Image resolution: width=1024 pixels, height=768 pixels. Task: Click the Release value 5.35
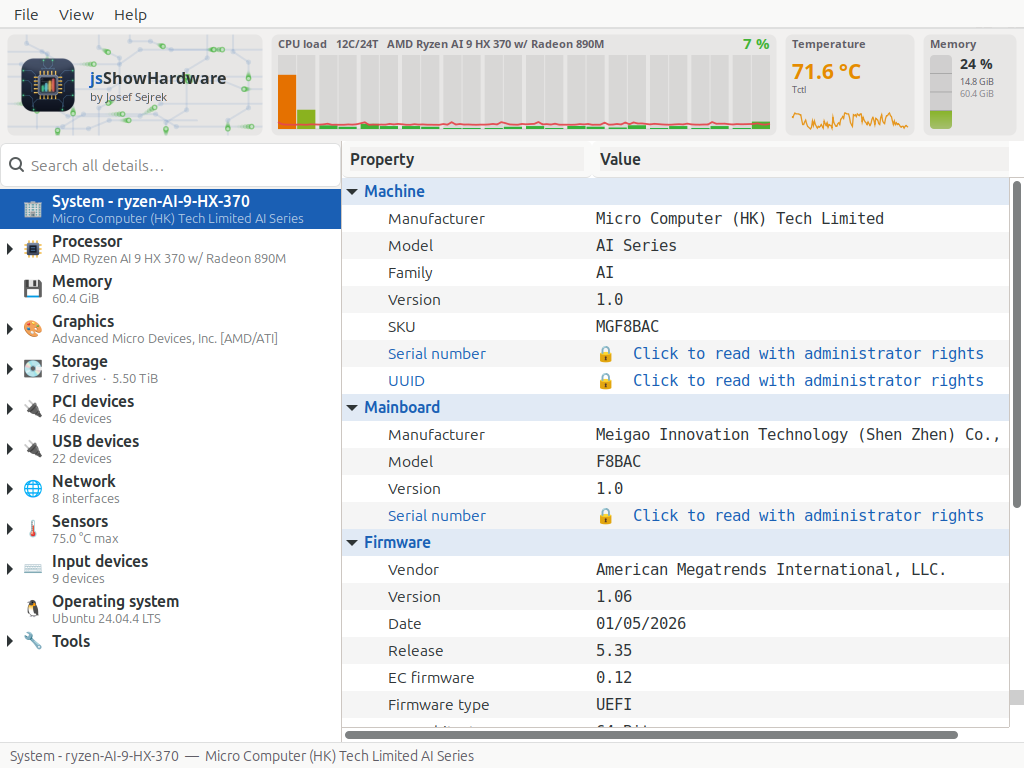click(614, 650)
